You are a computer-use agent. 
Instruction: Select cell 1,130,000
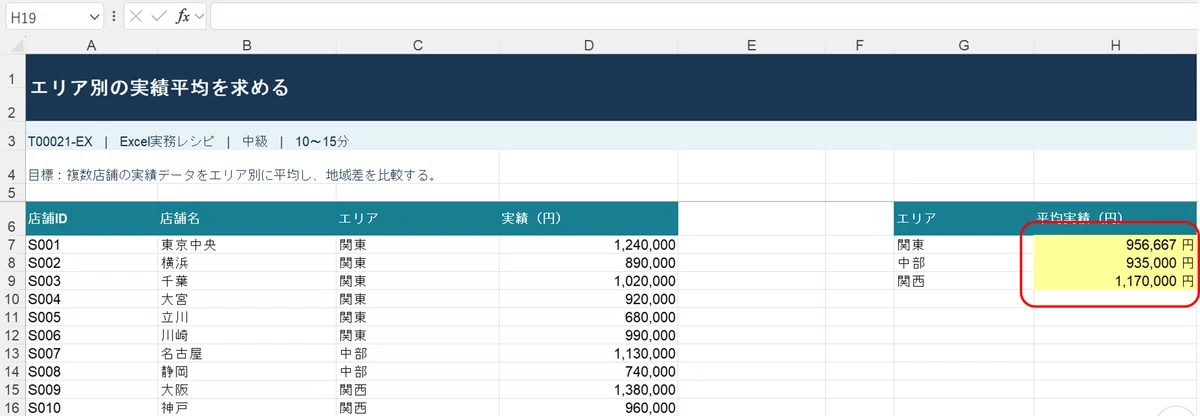point(588,353)
